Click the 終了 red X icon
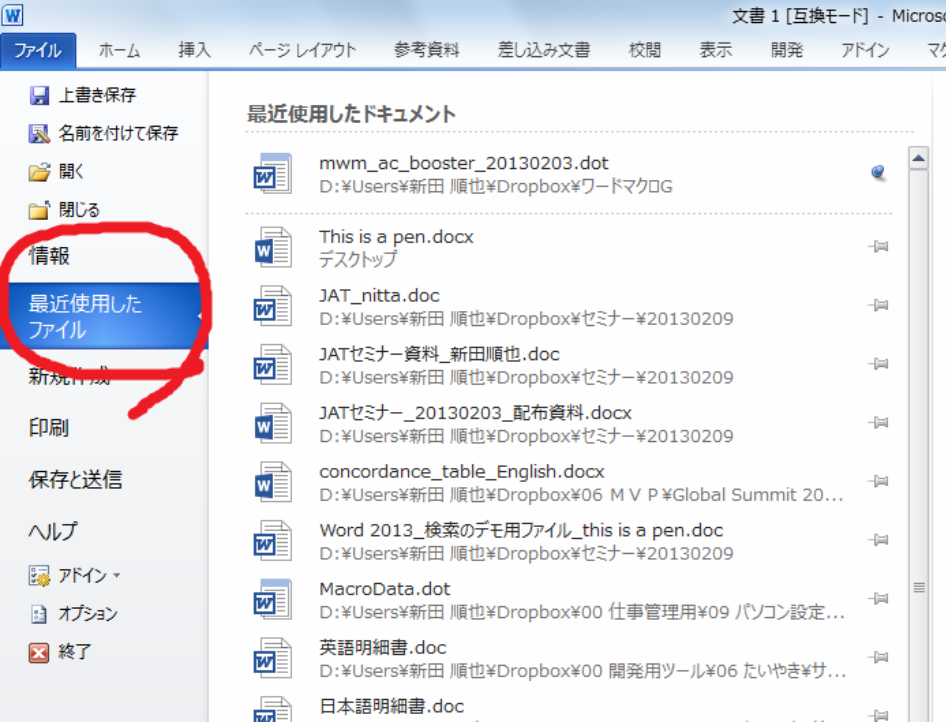946x722 pixels. [x=40, y=653]
